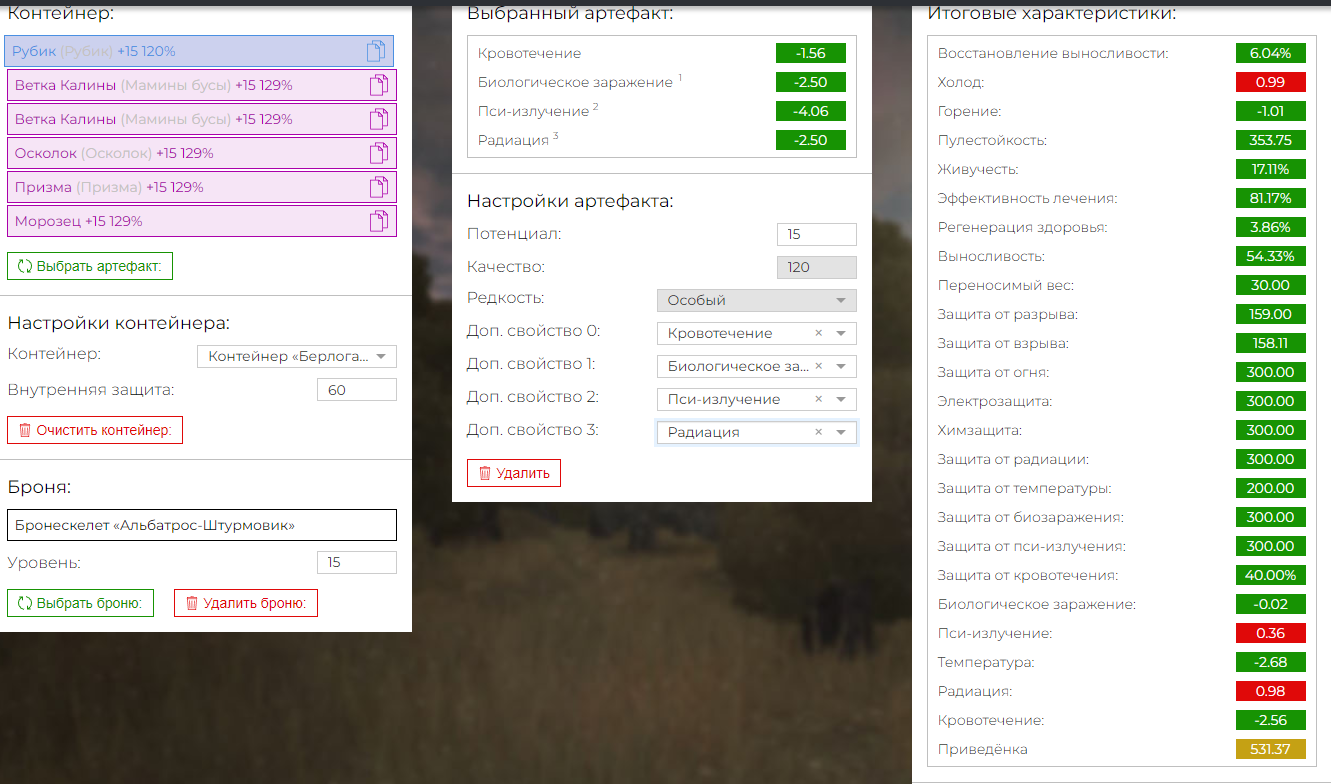Open the Контейнер «Берлога» dropdown

(x=297, y=356)
